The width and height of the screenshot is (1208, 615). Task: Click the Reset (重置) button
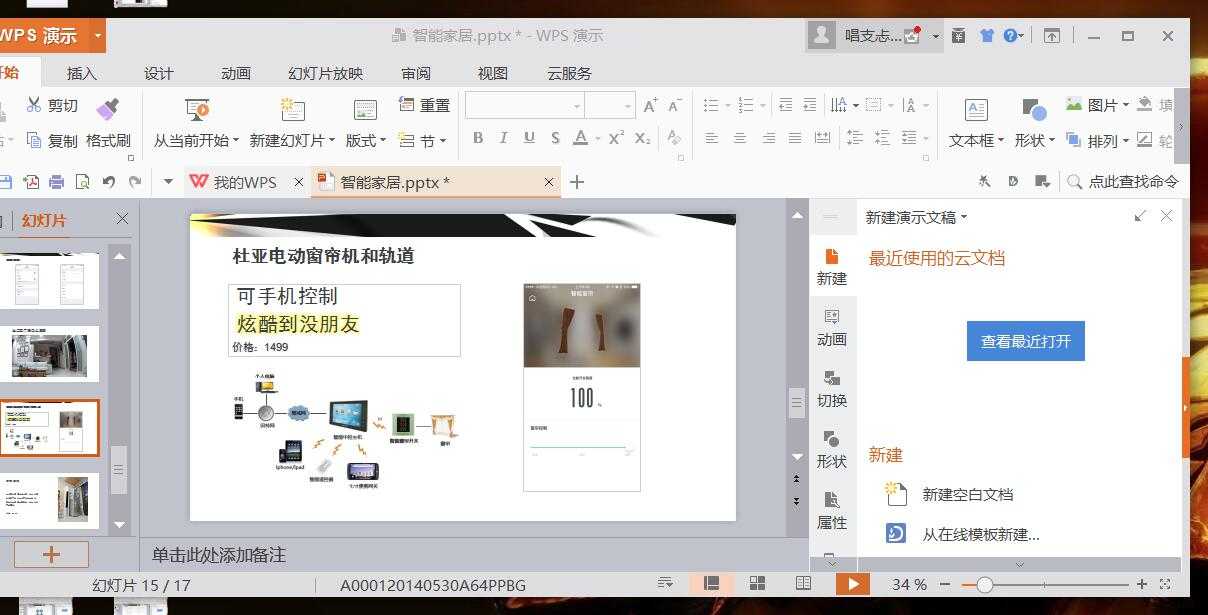tap(425, 105)
